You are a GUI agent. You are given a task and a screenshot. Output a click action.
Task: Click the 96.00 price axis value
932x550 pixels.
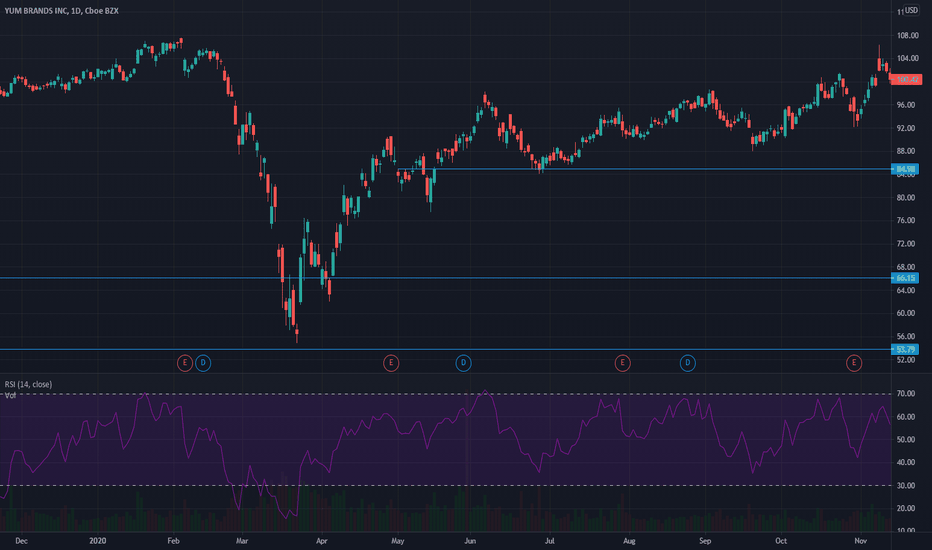(906, 105)
